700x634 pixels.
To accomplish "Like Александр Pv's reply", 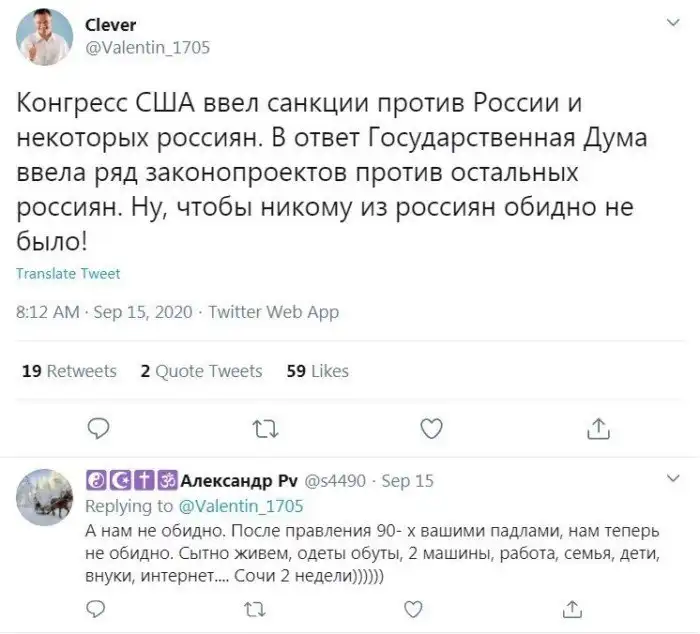I will point(413,607).
